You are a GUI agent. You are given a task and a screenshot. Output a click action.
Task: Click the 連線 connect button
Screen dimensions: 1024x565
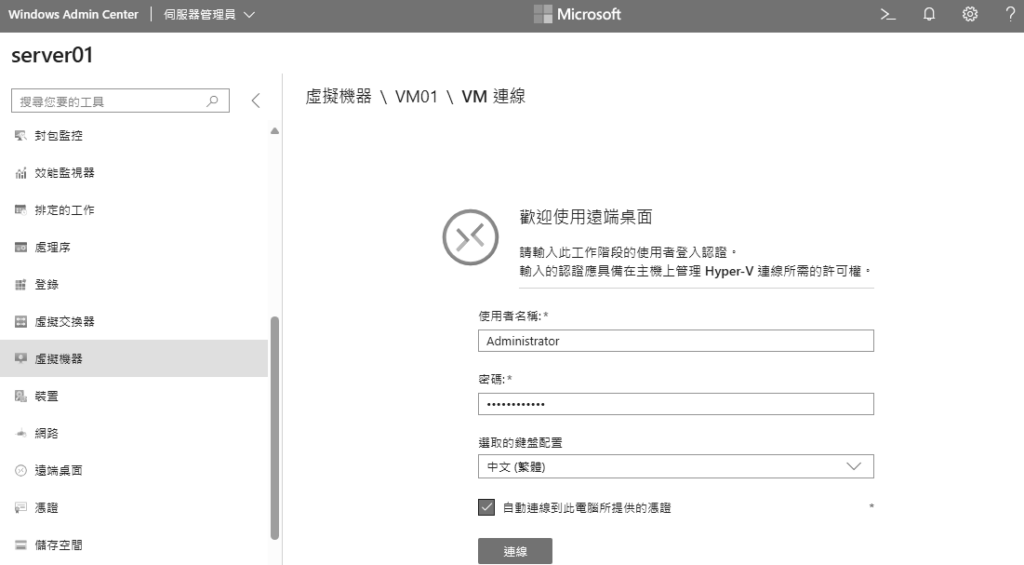tap(515, 551)
